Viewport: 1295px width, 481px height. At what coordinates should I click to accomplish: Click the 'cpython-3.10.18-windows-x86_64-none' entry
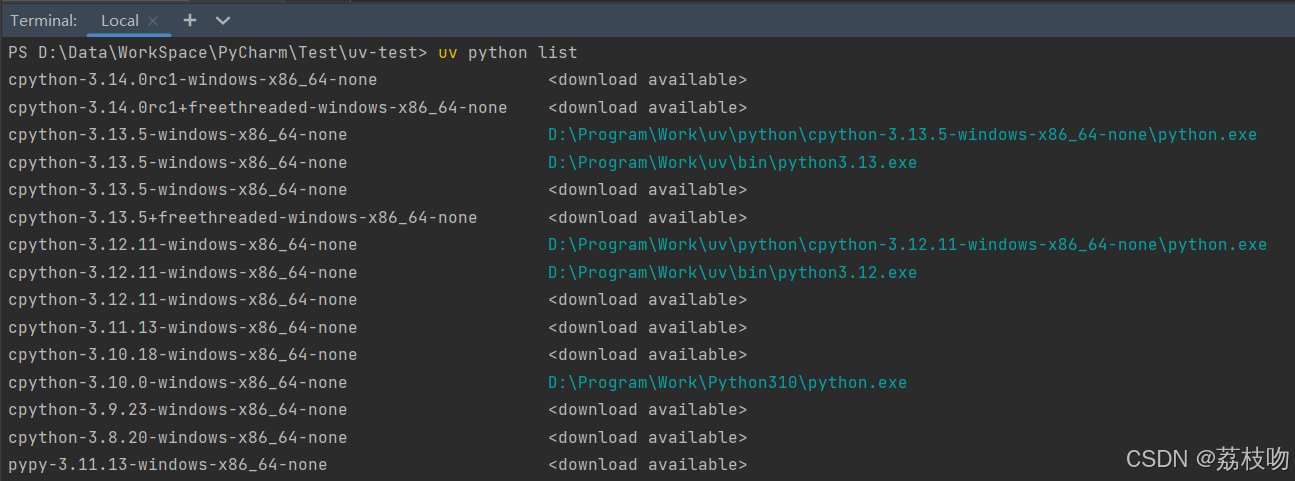(x=183, y=355)
